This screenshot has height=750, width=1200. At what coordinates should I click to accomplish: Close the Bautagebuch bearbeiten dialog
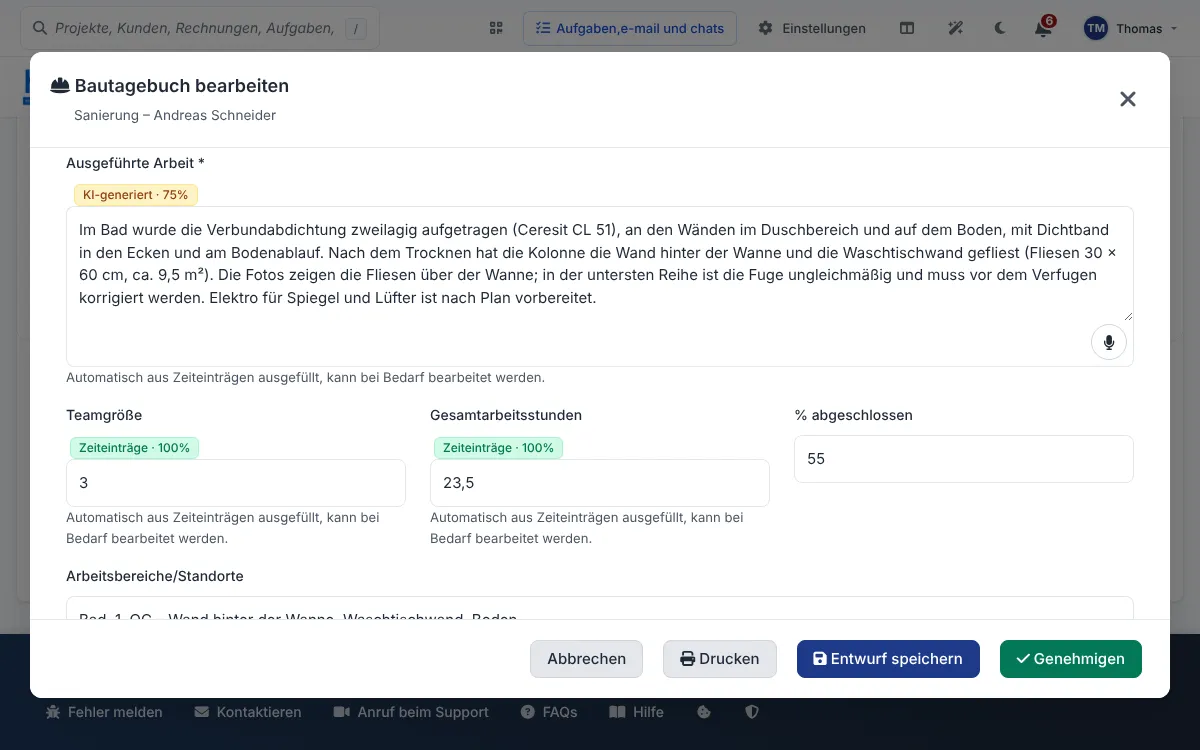tap(1128, 99)
